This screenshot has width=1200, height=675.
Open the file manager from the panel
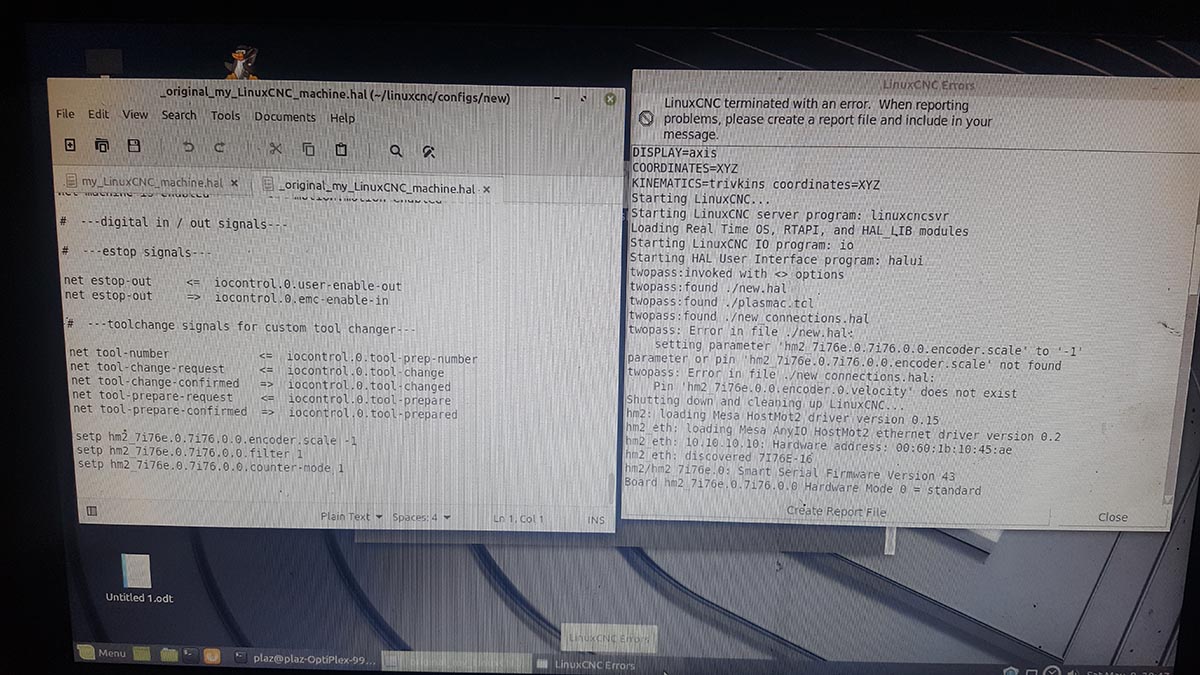pyautogui.click(x=168, y=655)
